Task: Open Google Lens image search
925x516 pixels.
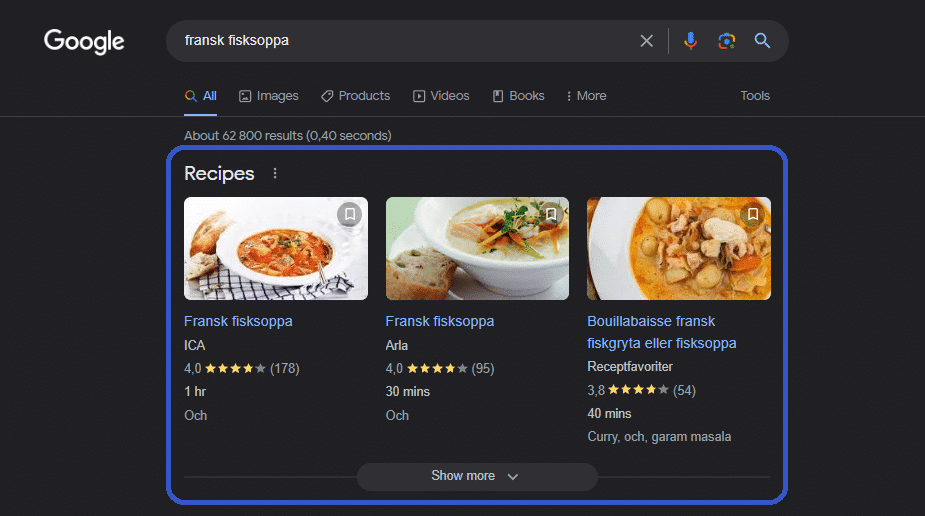Action: [x=726, y=41]
